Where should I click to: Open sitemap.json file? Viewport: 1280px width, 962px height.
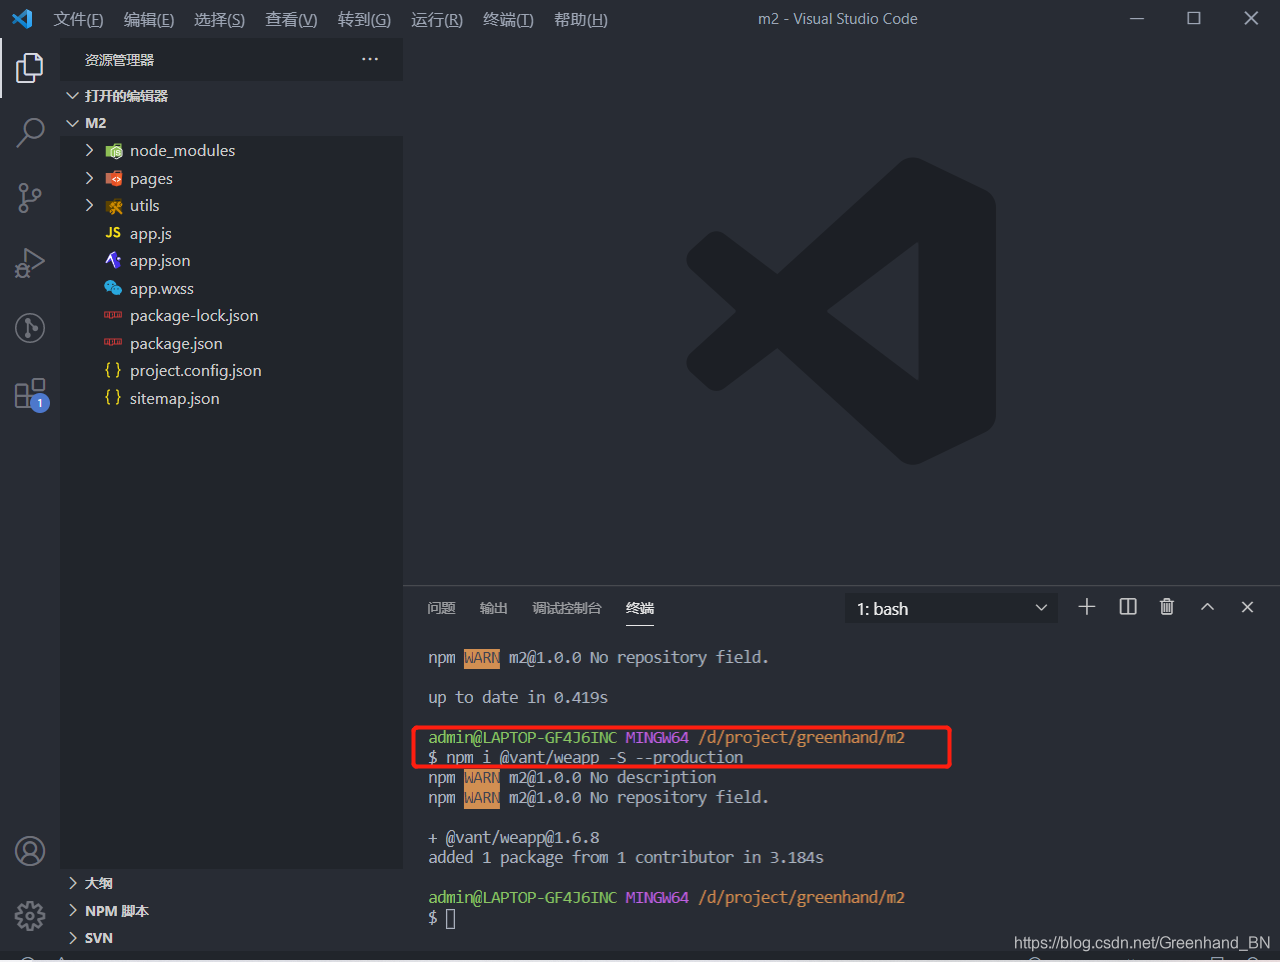click(x=174, y=398)
